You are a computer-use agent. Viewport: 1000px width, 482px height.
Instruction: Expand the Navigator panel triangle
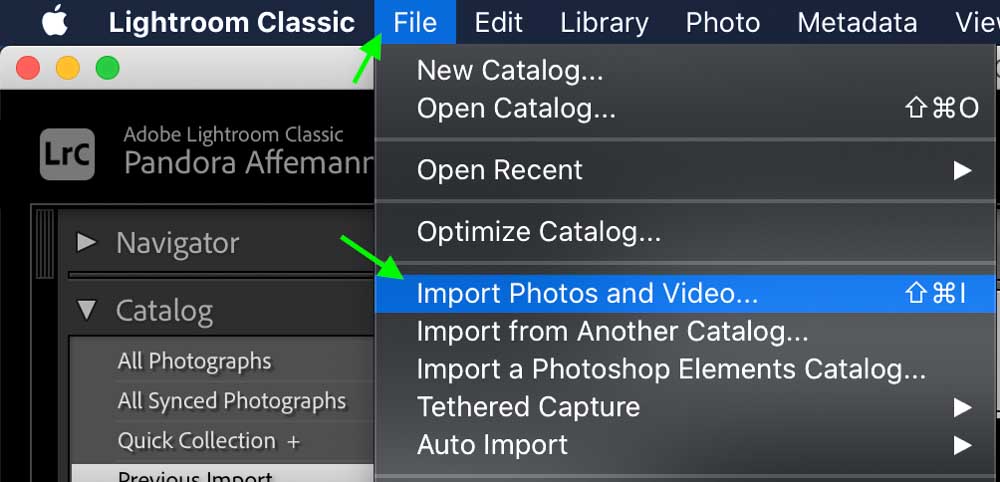coord(86,242)
